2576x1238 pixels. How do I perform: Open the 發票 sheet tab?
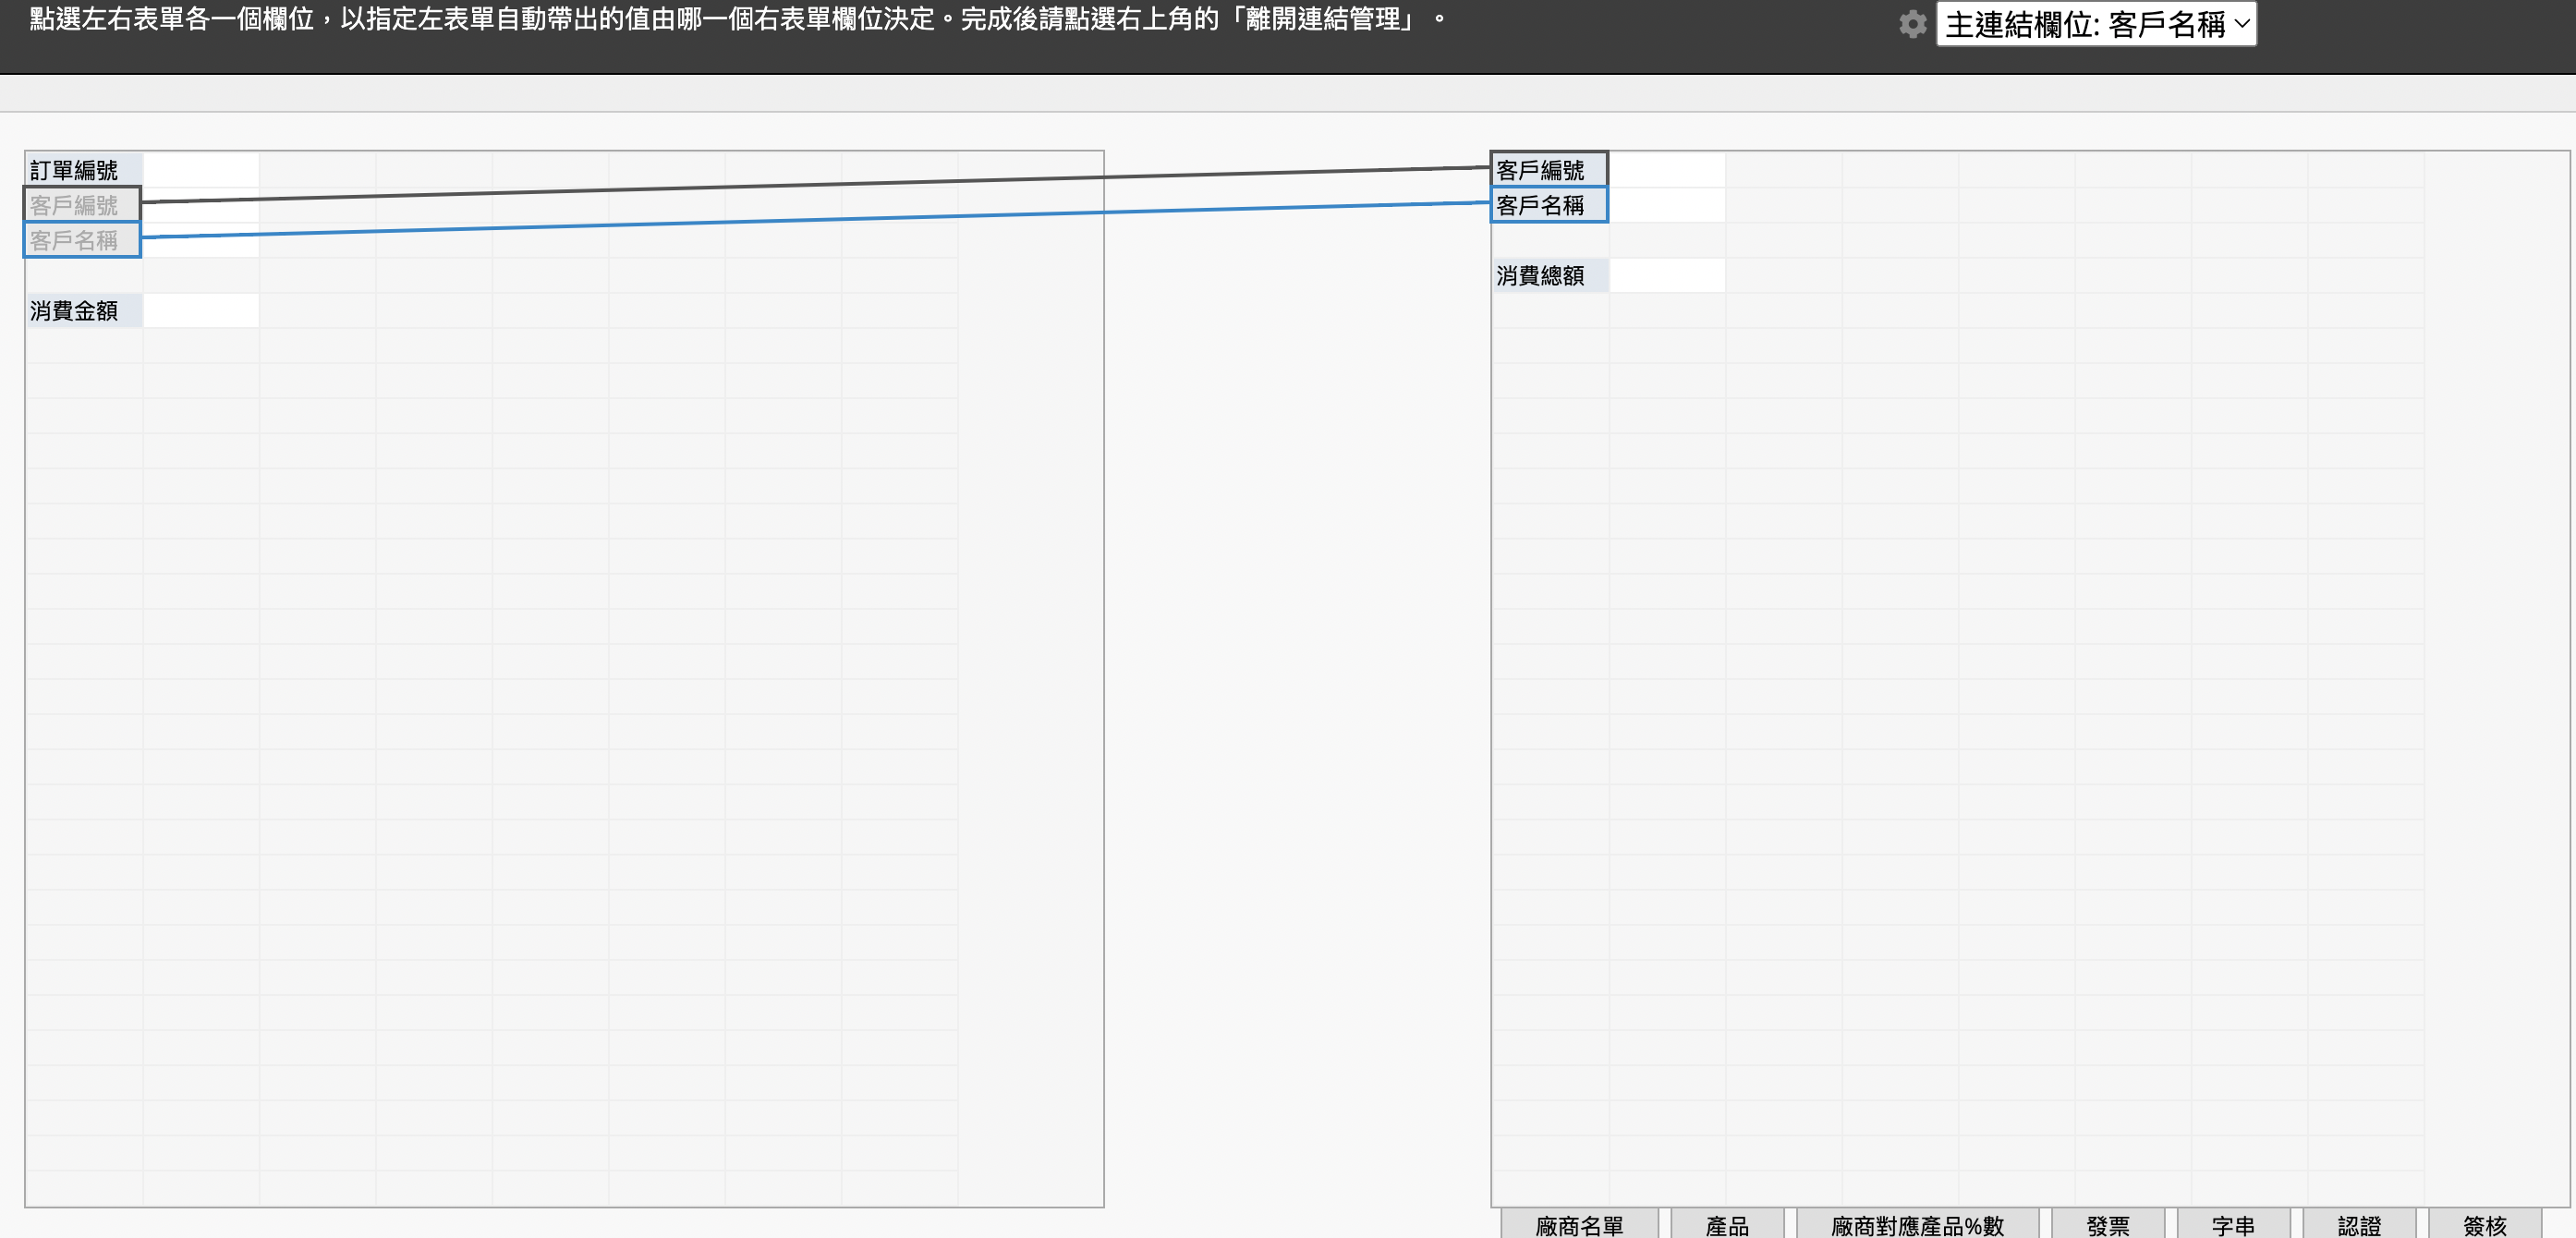click(2108, 1224)
